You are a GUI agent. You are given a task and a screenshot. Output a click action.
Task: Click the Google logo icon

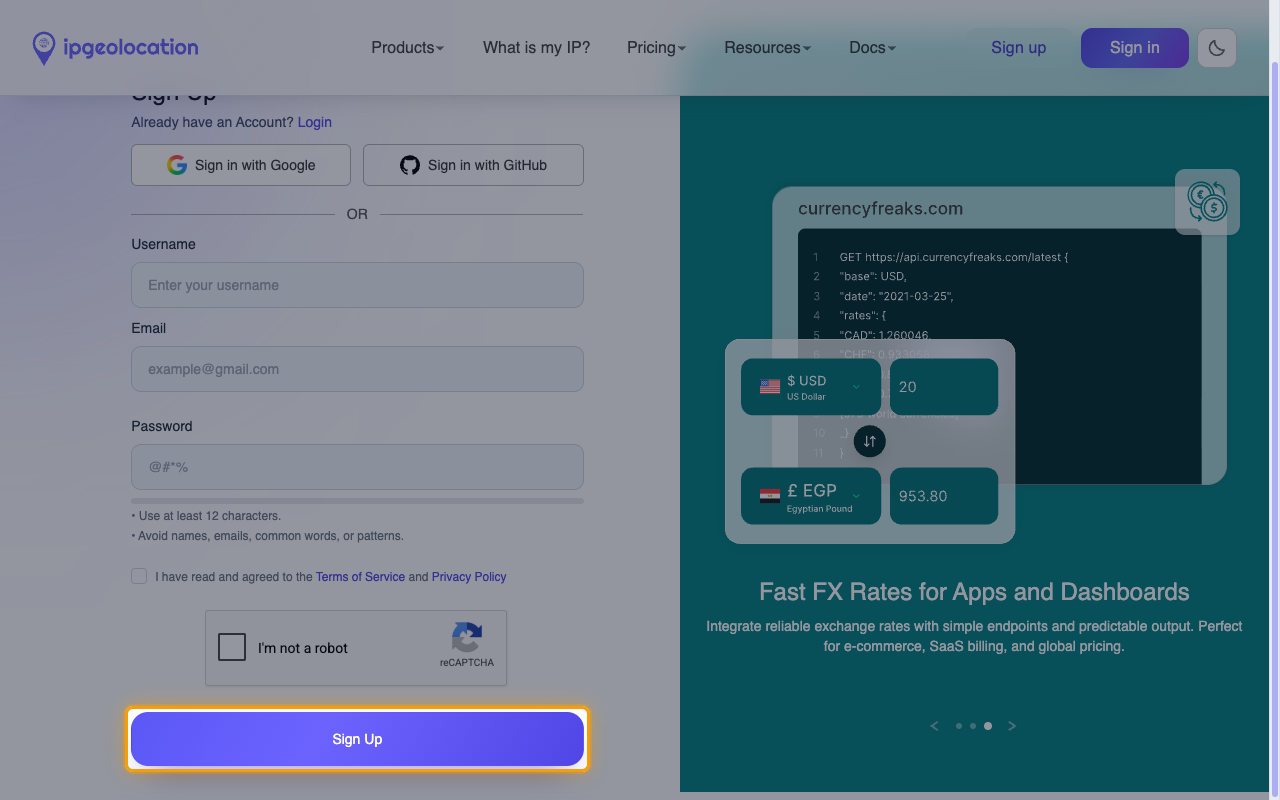[177, 165]
